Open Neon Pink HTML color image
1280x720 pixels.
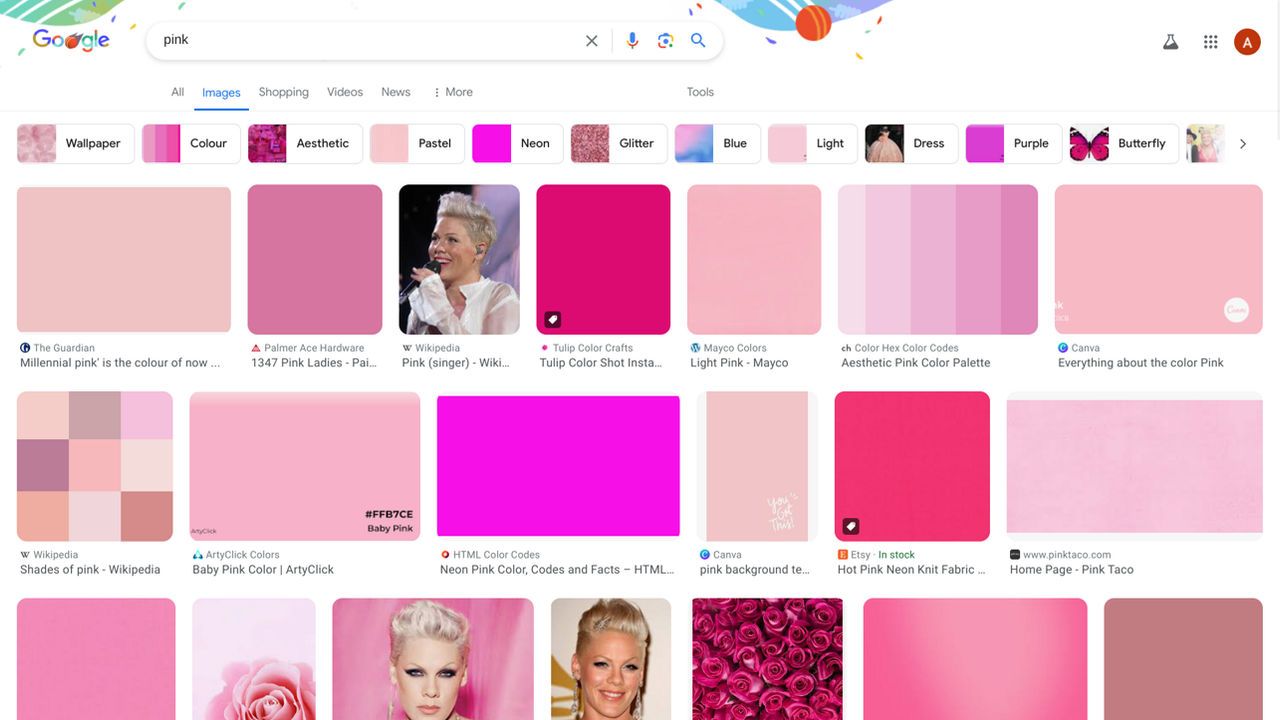558,466
